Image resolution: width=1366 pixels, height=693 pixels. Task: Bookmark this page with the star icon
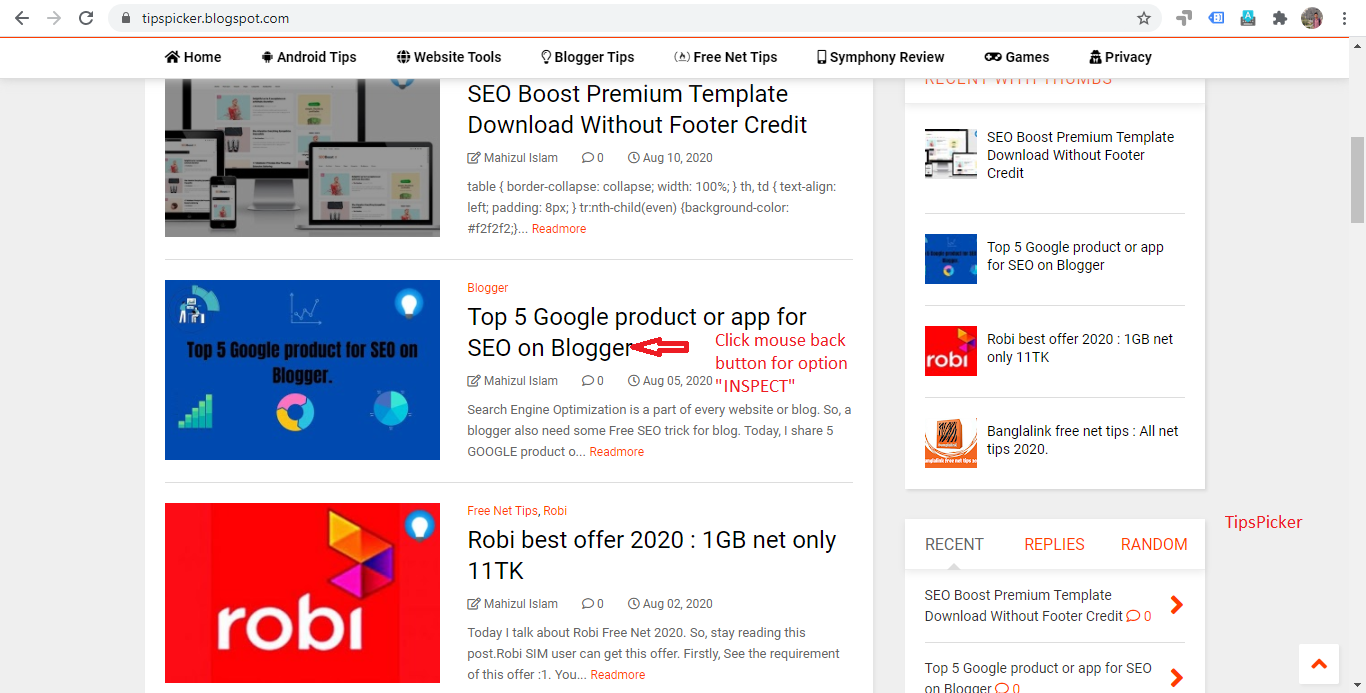coord(1144,18)
